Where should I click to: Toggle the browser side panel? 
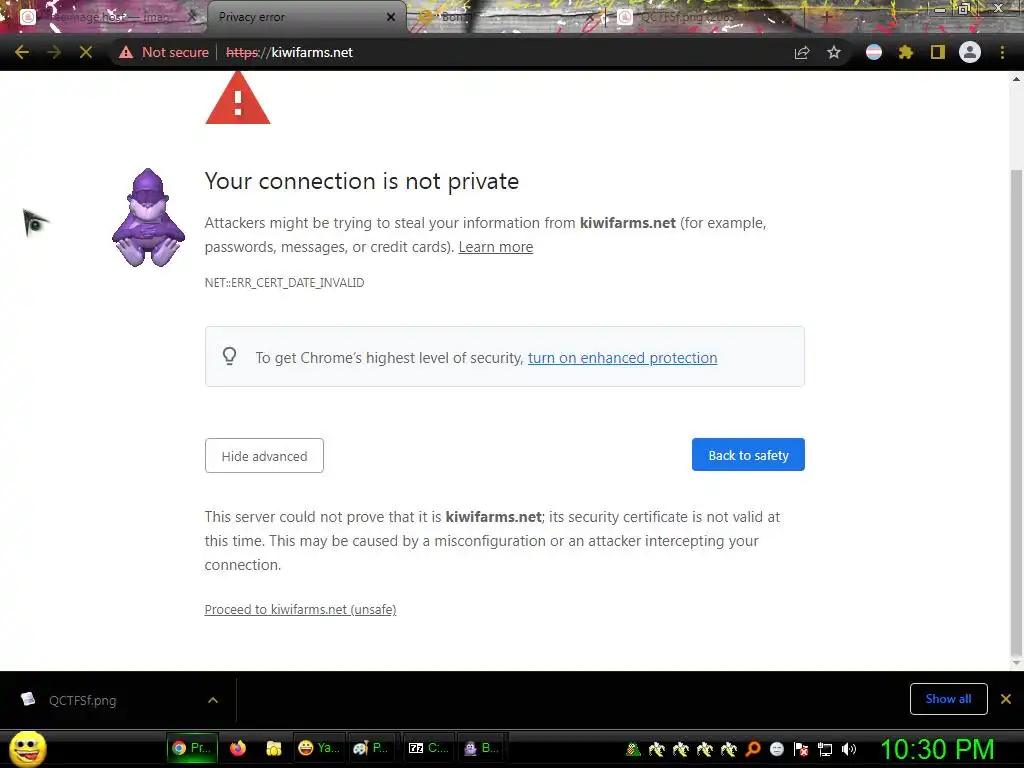pyautogui.click(x=938, y=52)
